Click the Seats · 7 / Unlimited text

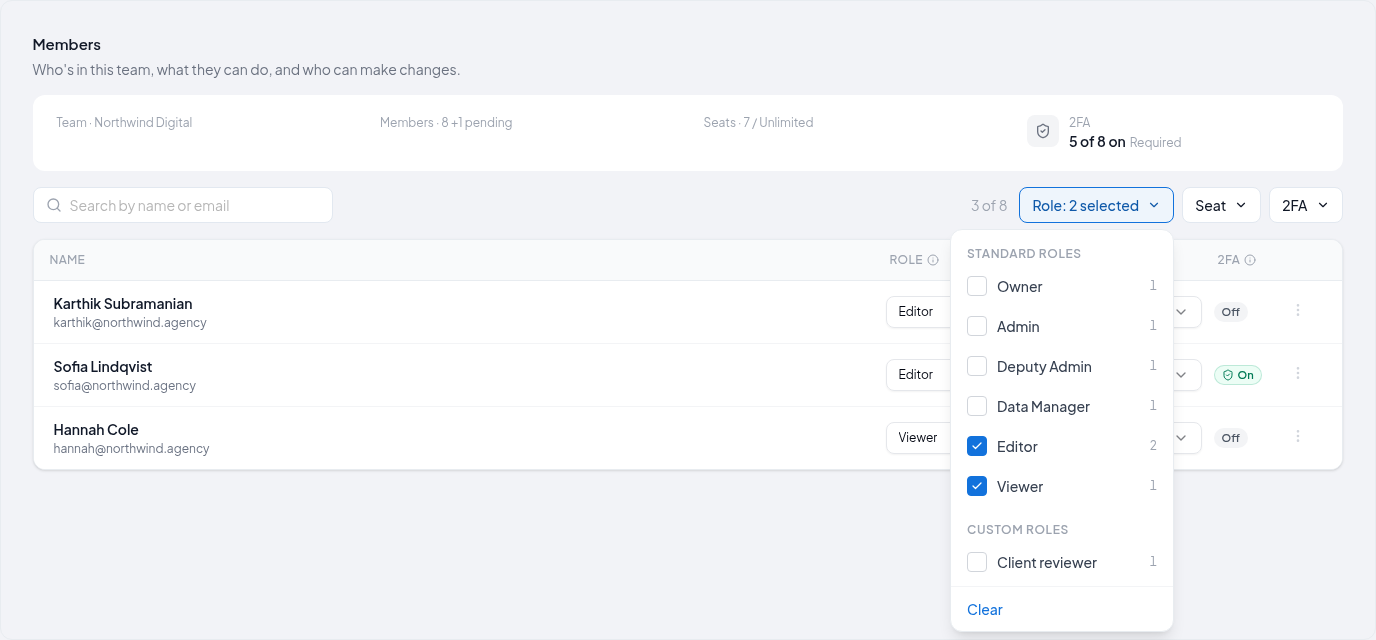758,123
